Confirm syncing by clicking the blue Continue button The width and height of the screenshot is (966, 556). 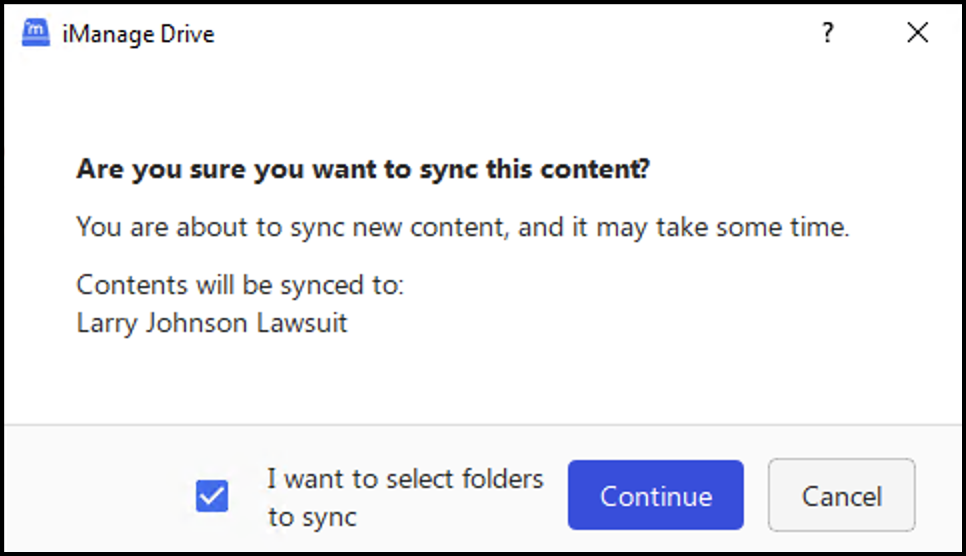(x=655, y=496)
